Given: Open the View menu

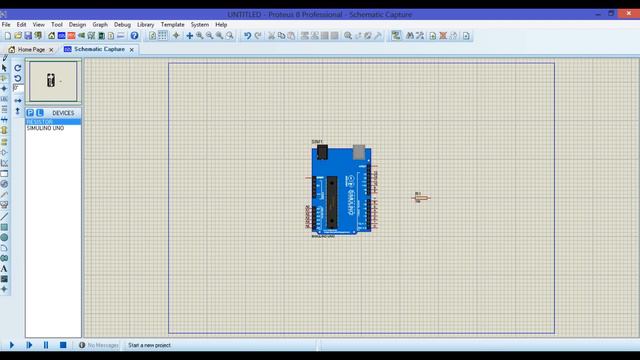Looking at the screenshot, I should (39, 25).
